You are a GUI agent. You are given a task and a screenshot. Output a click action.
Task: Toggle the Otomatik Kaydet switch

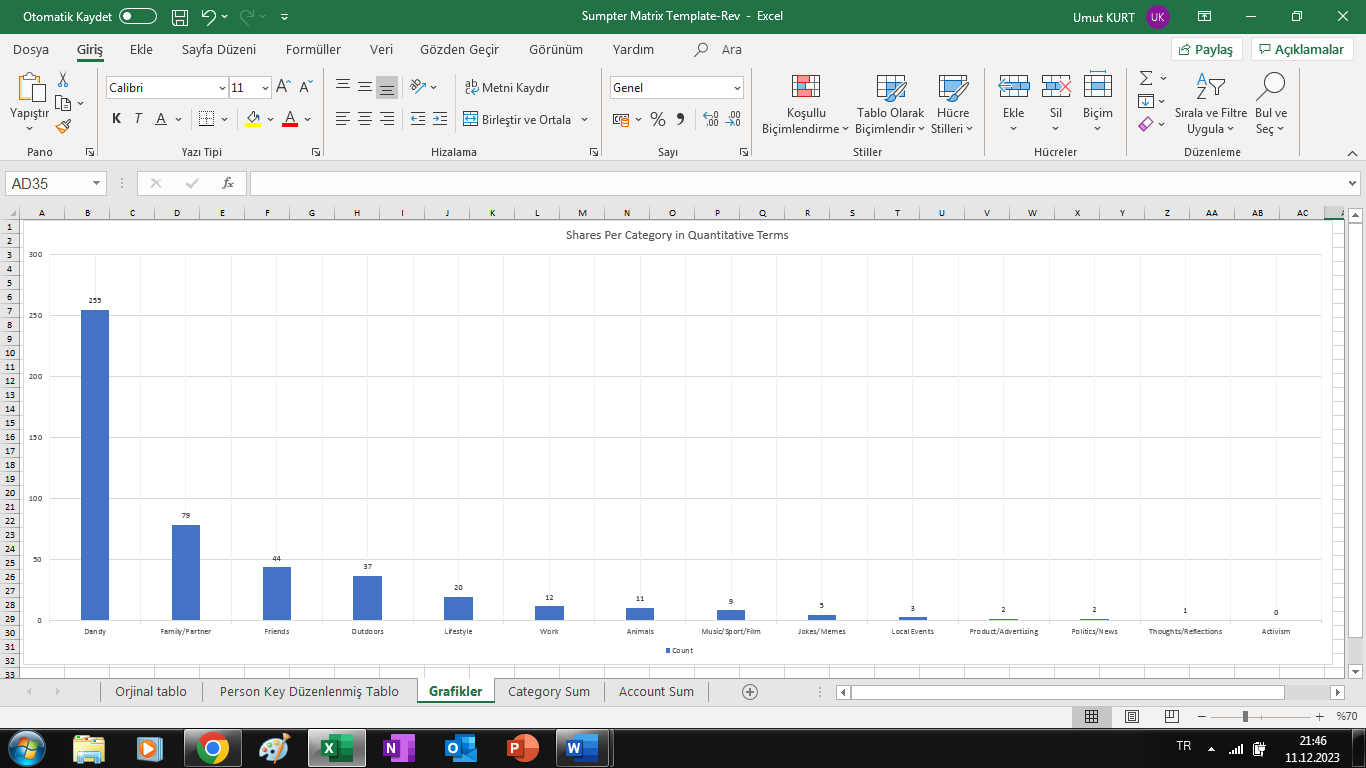pos(137,16)
